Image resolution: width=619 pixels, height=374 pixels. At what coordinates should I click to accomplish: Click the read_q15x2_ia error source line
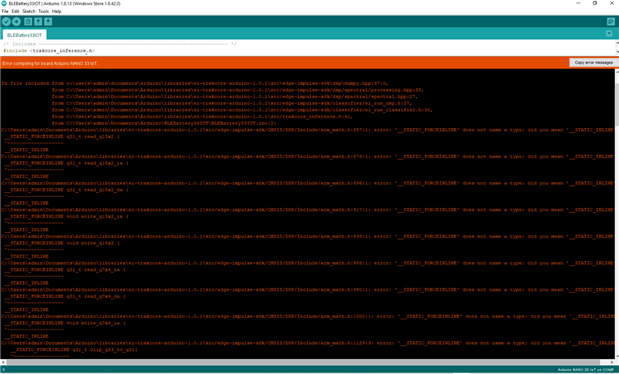click(x=66, y=163)
